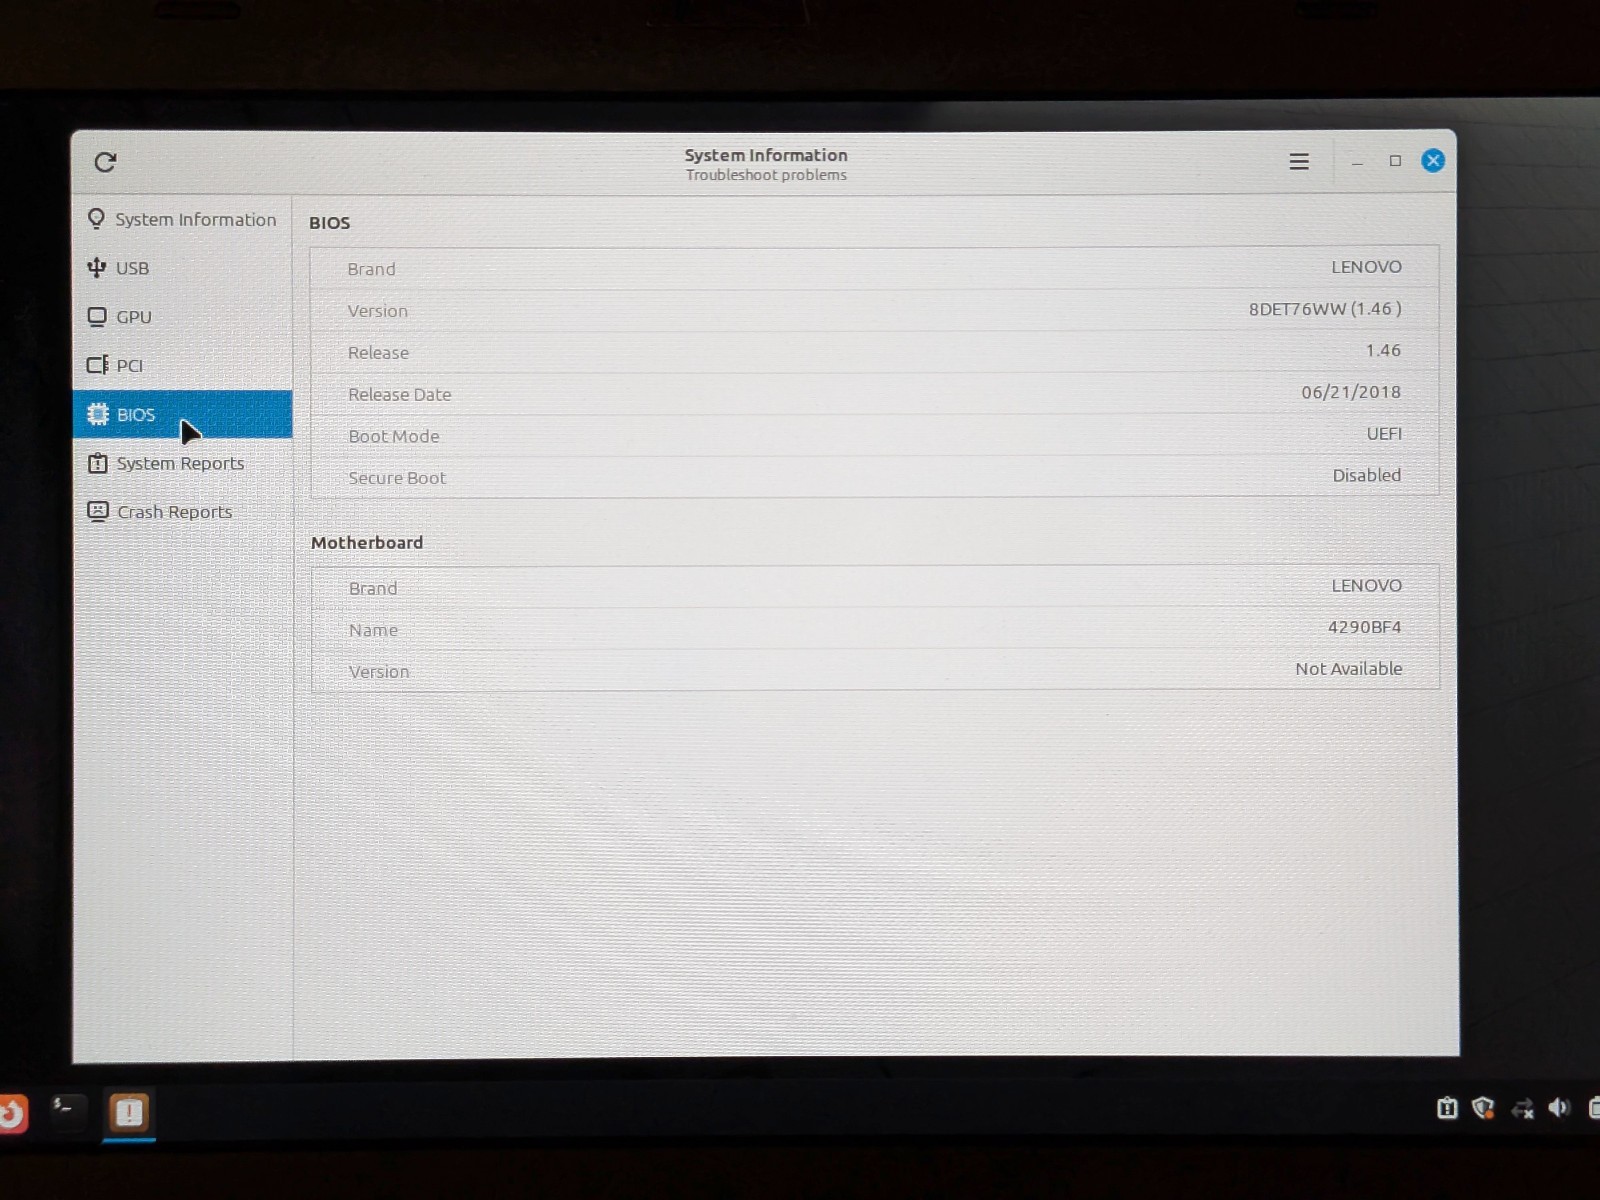
Task: Click the Motherboard section heading
Action: [367, 542]
